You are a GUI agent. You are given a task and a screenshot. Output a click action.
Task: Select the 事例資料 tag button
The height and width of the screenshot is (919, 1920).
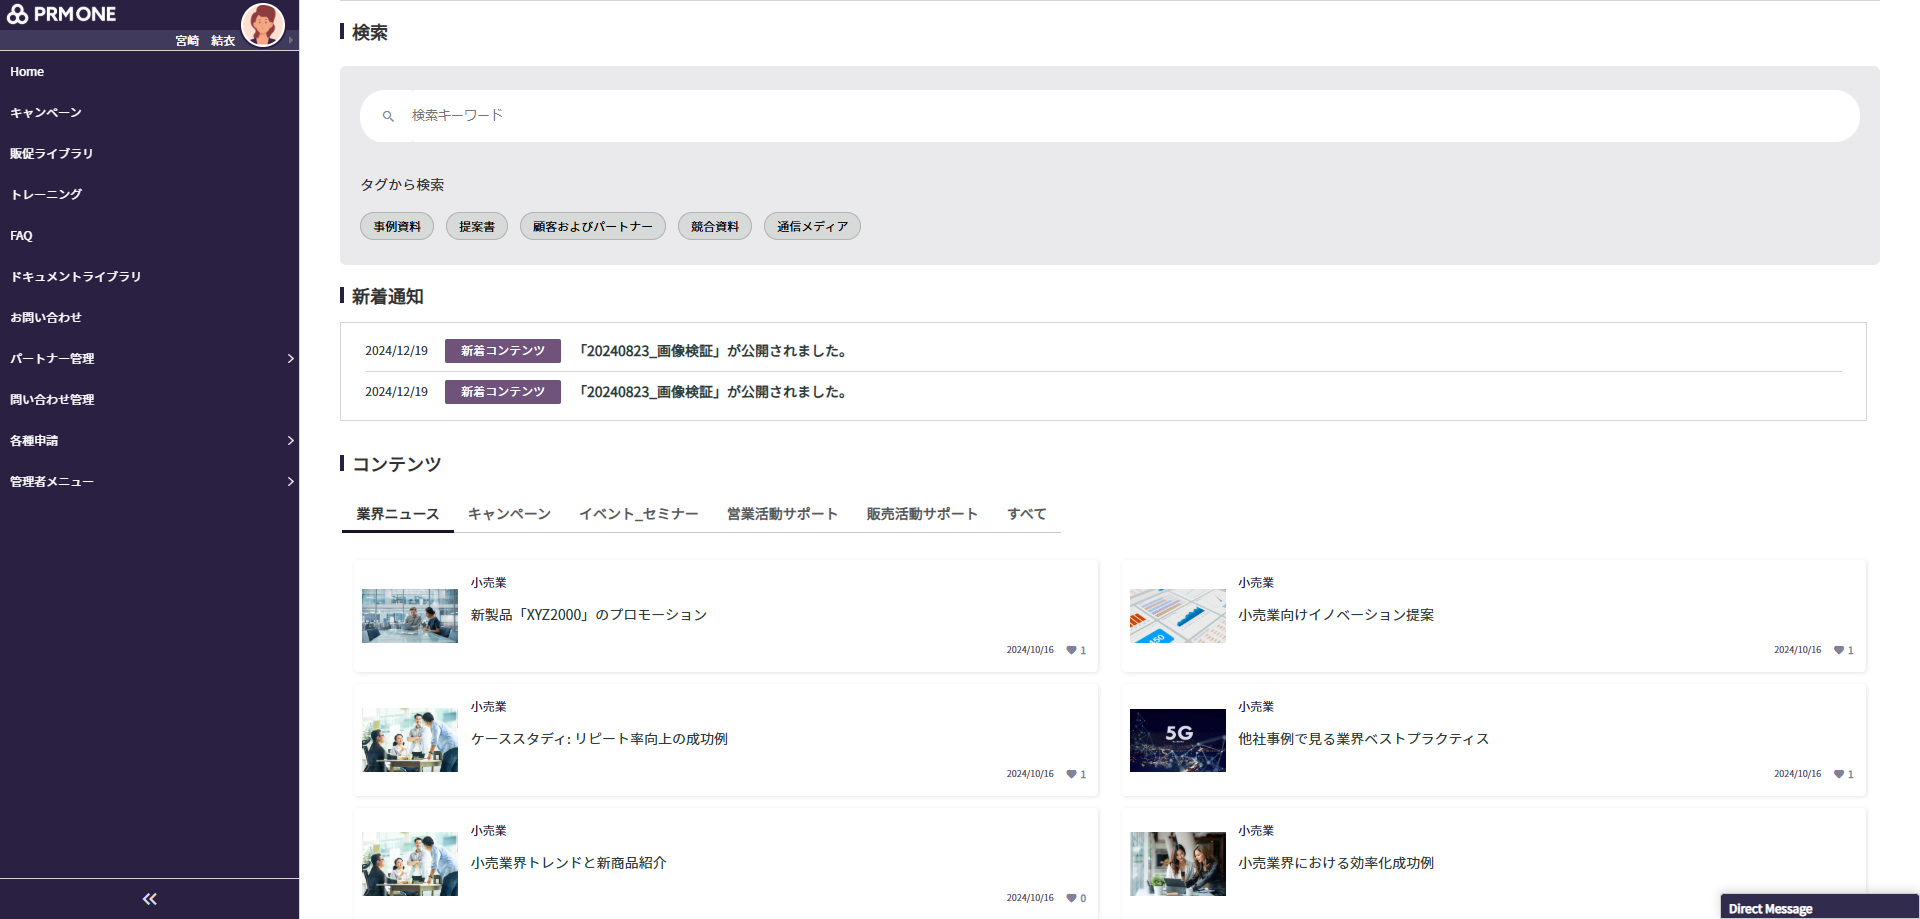point(396,226)
